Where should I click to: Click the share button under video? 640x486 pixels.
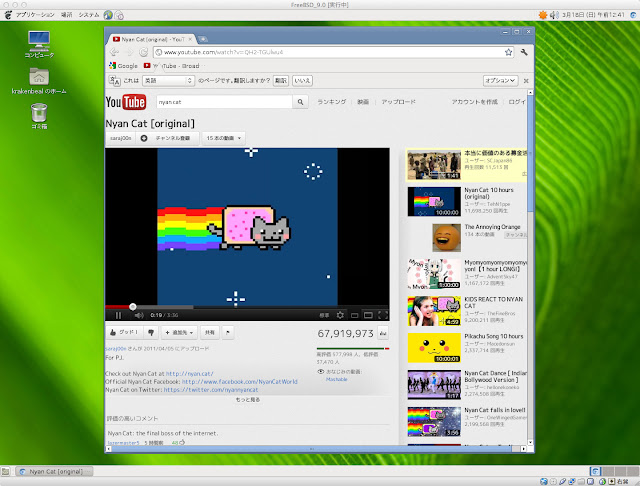pos(210,333)
